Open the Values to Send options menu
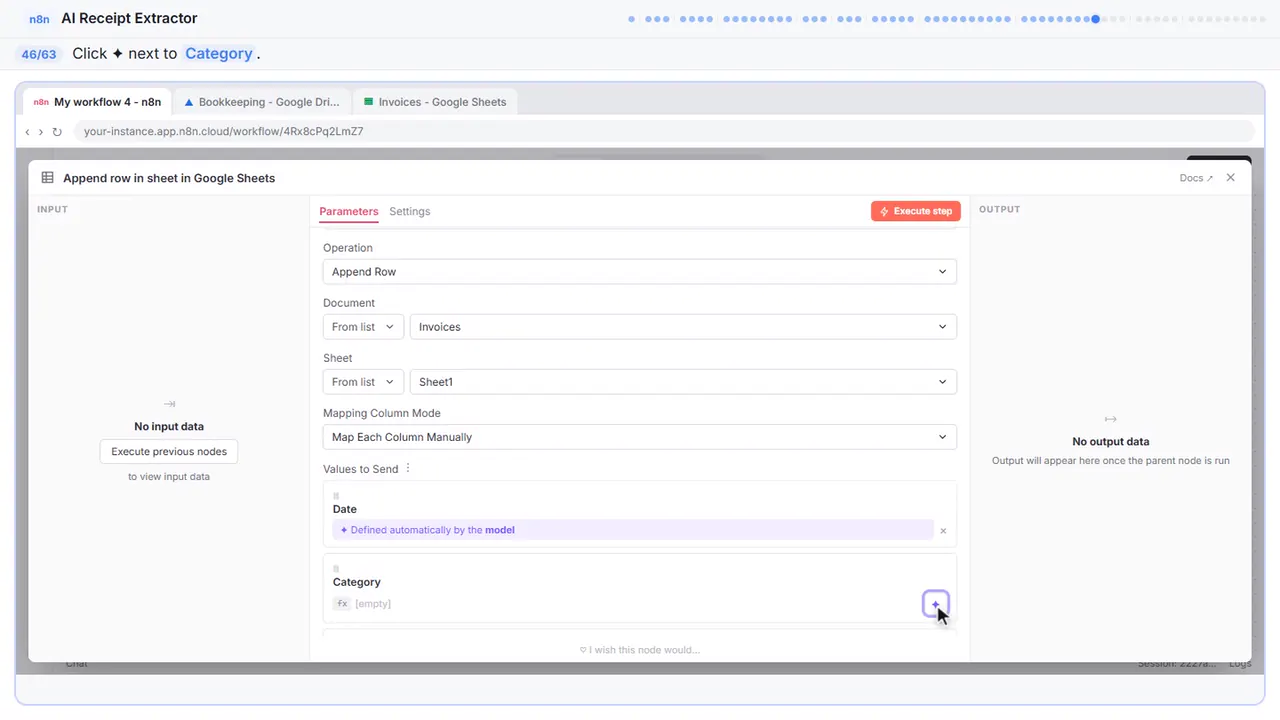Image resolution: width=1280 pixels, height=720 pixels. tap(408, 469)
